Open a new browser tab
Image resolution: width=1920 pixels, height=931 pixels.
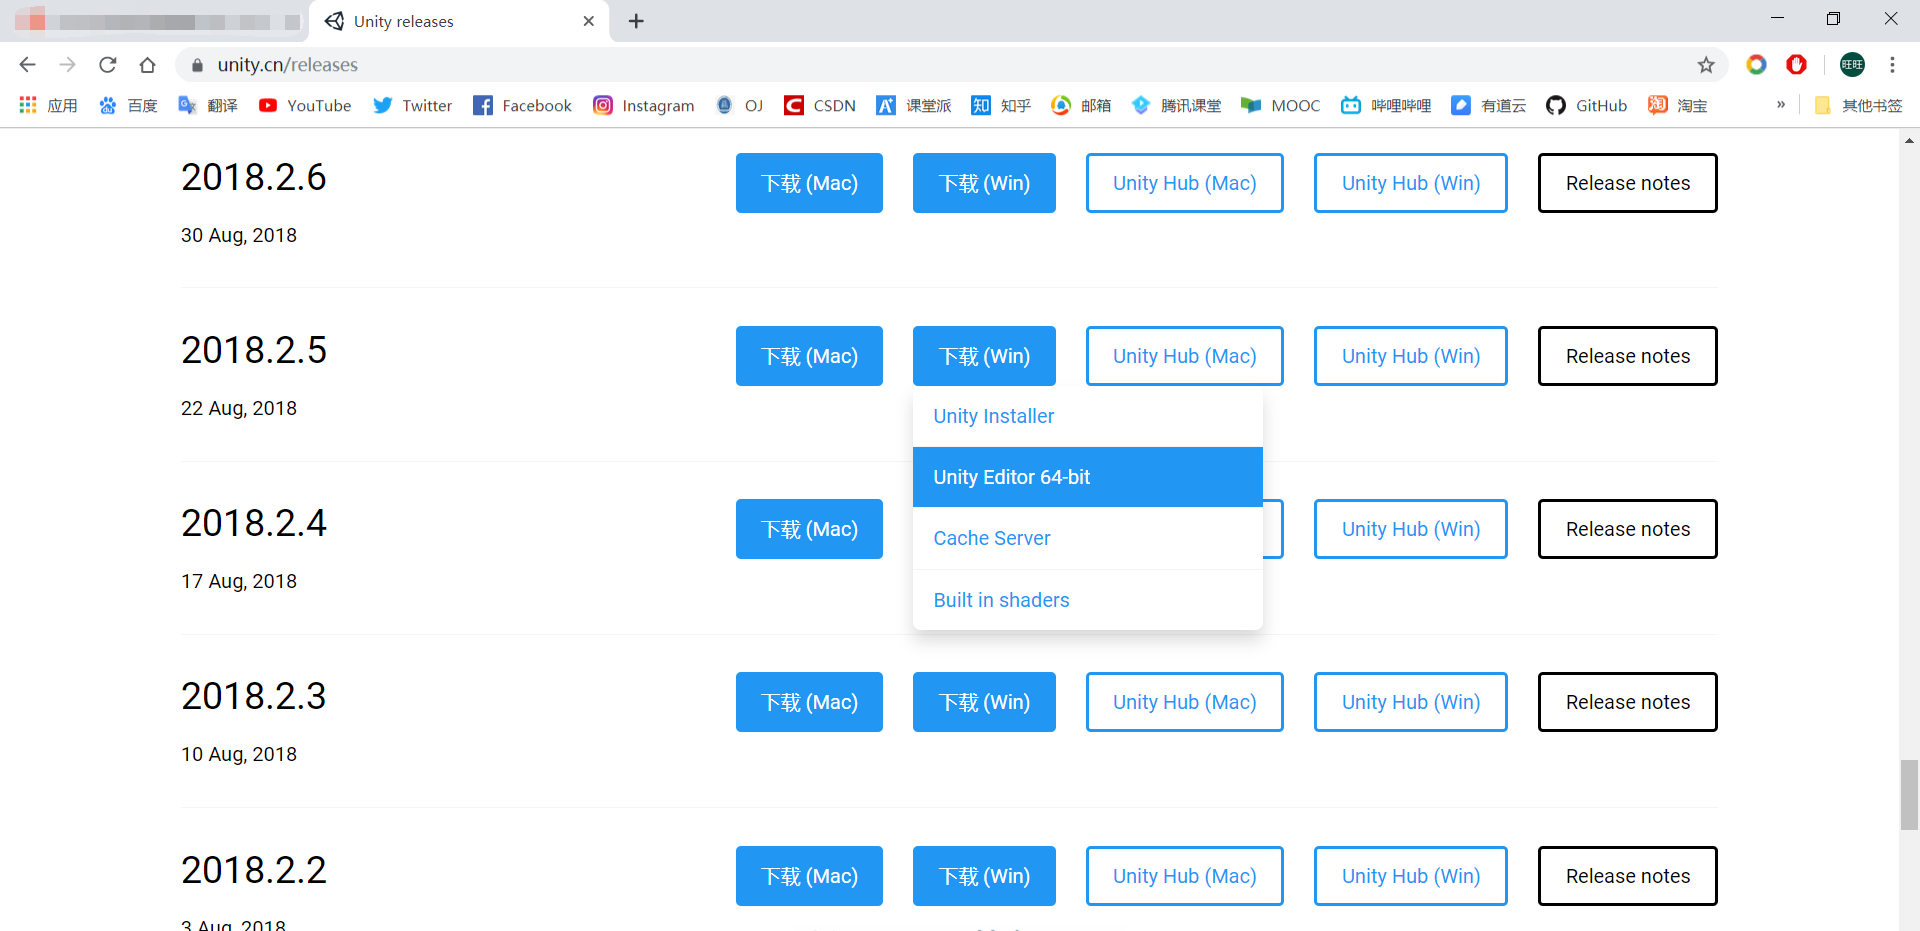click(636, 21)
